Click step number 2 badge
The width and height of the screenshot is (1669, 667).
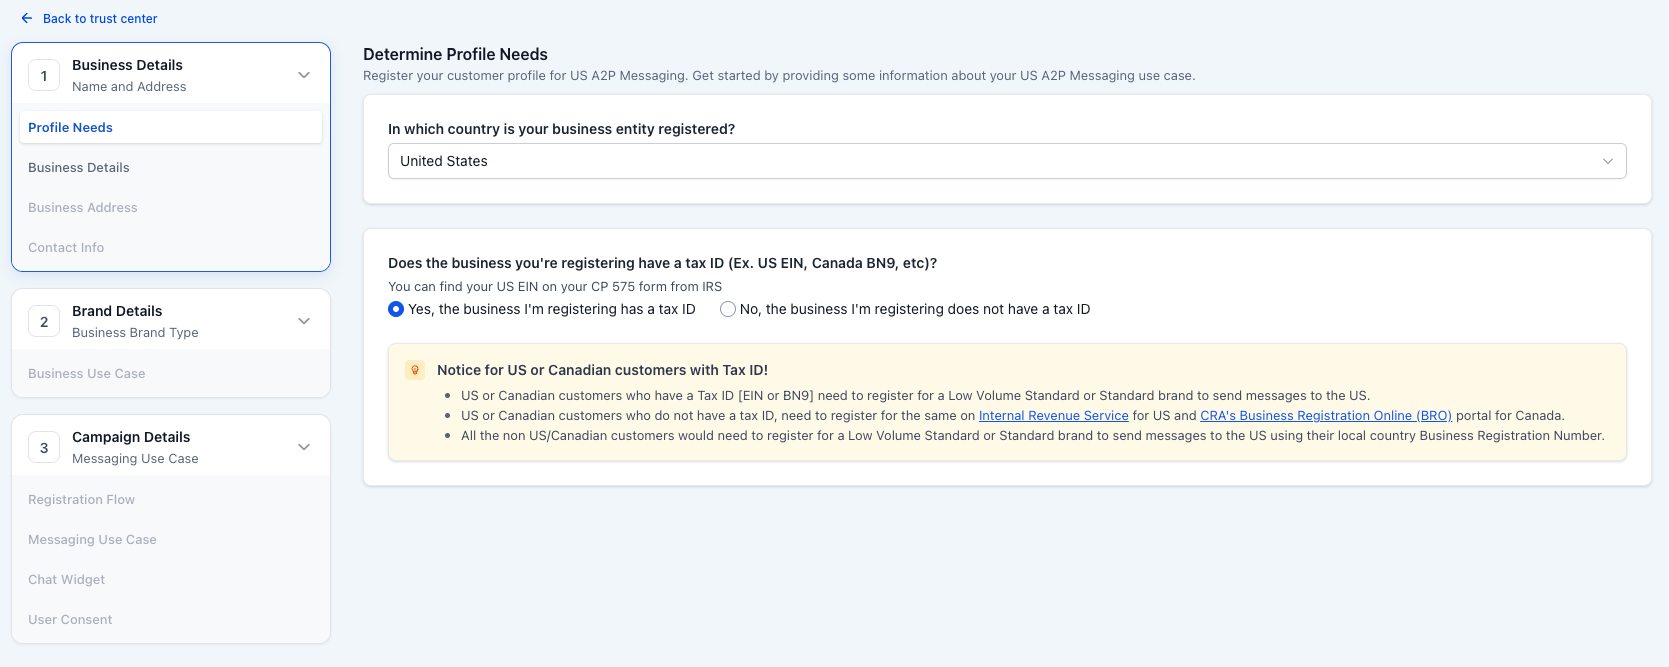(x=44, y=322)
